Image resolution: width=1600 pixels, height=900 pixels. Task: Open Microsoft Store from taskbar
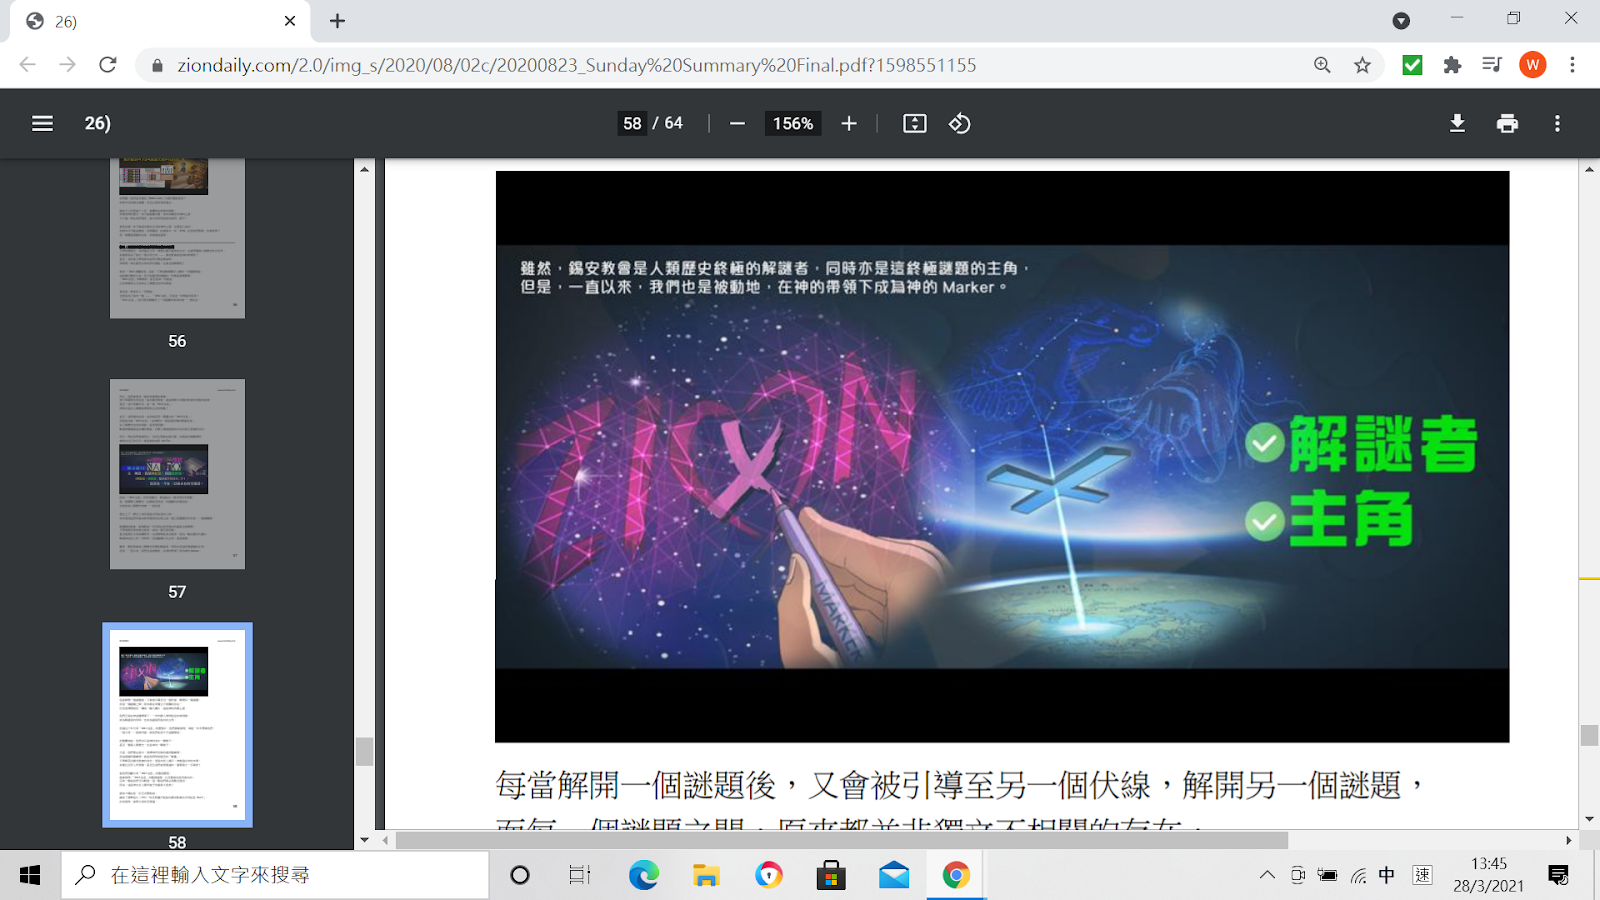(831, 876)
